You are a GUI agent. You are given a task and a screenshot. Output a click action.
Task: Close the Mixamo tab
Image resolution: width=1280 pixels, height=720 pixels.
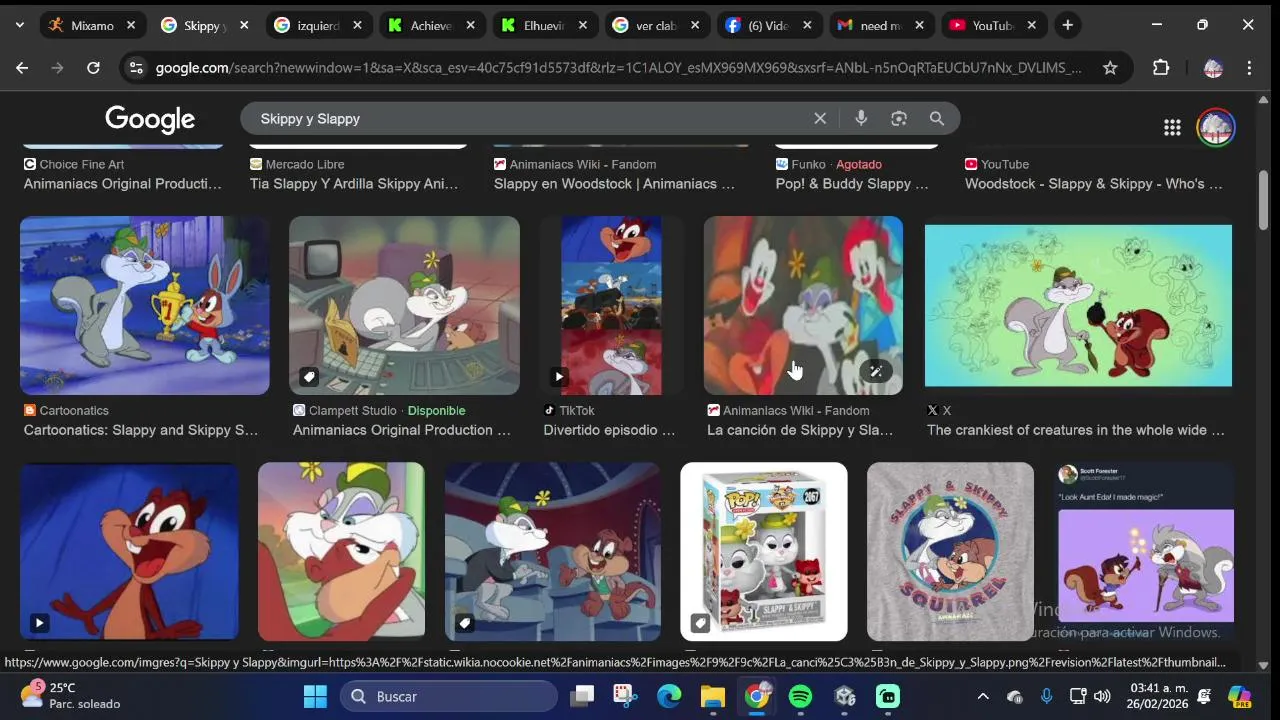click(x=131, y=25)
